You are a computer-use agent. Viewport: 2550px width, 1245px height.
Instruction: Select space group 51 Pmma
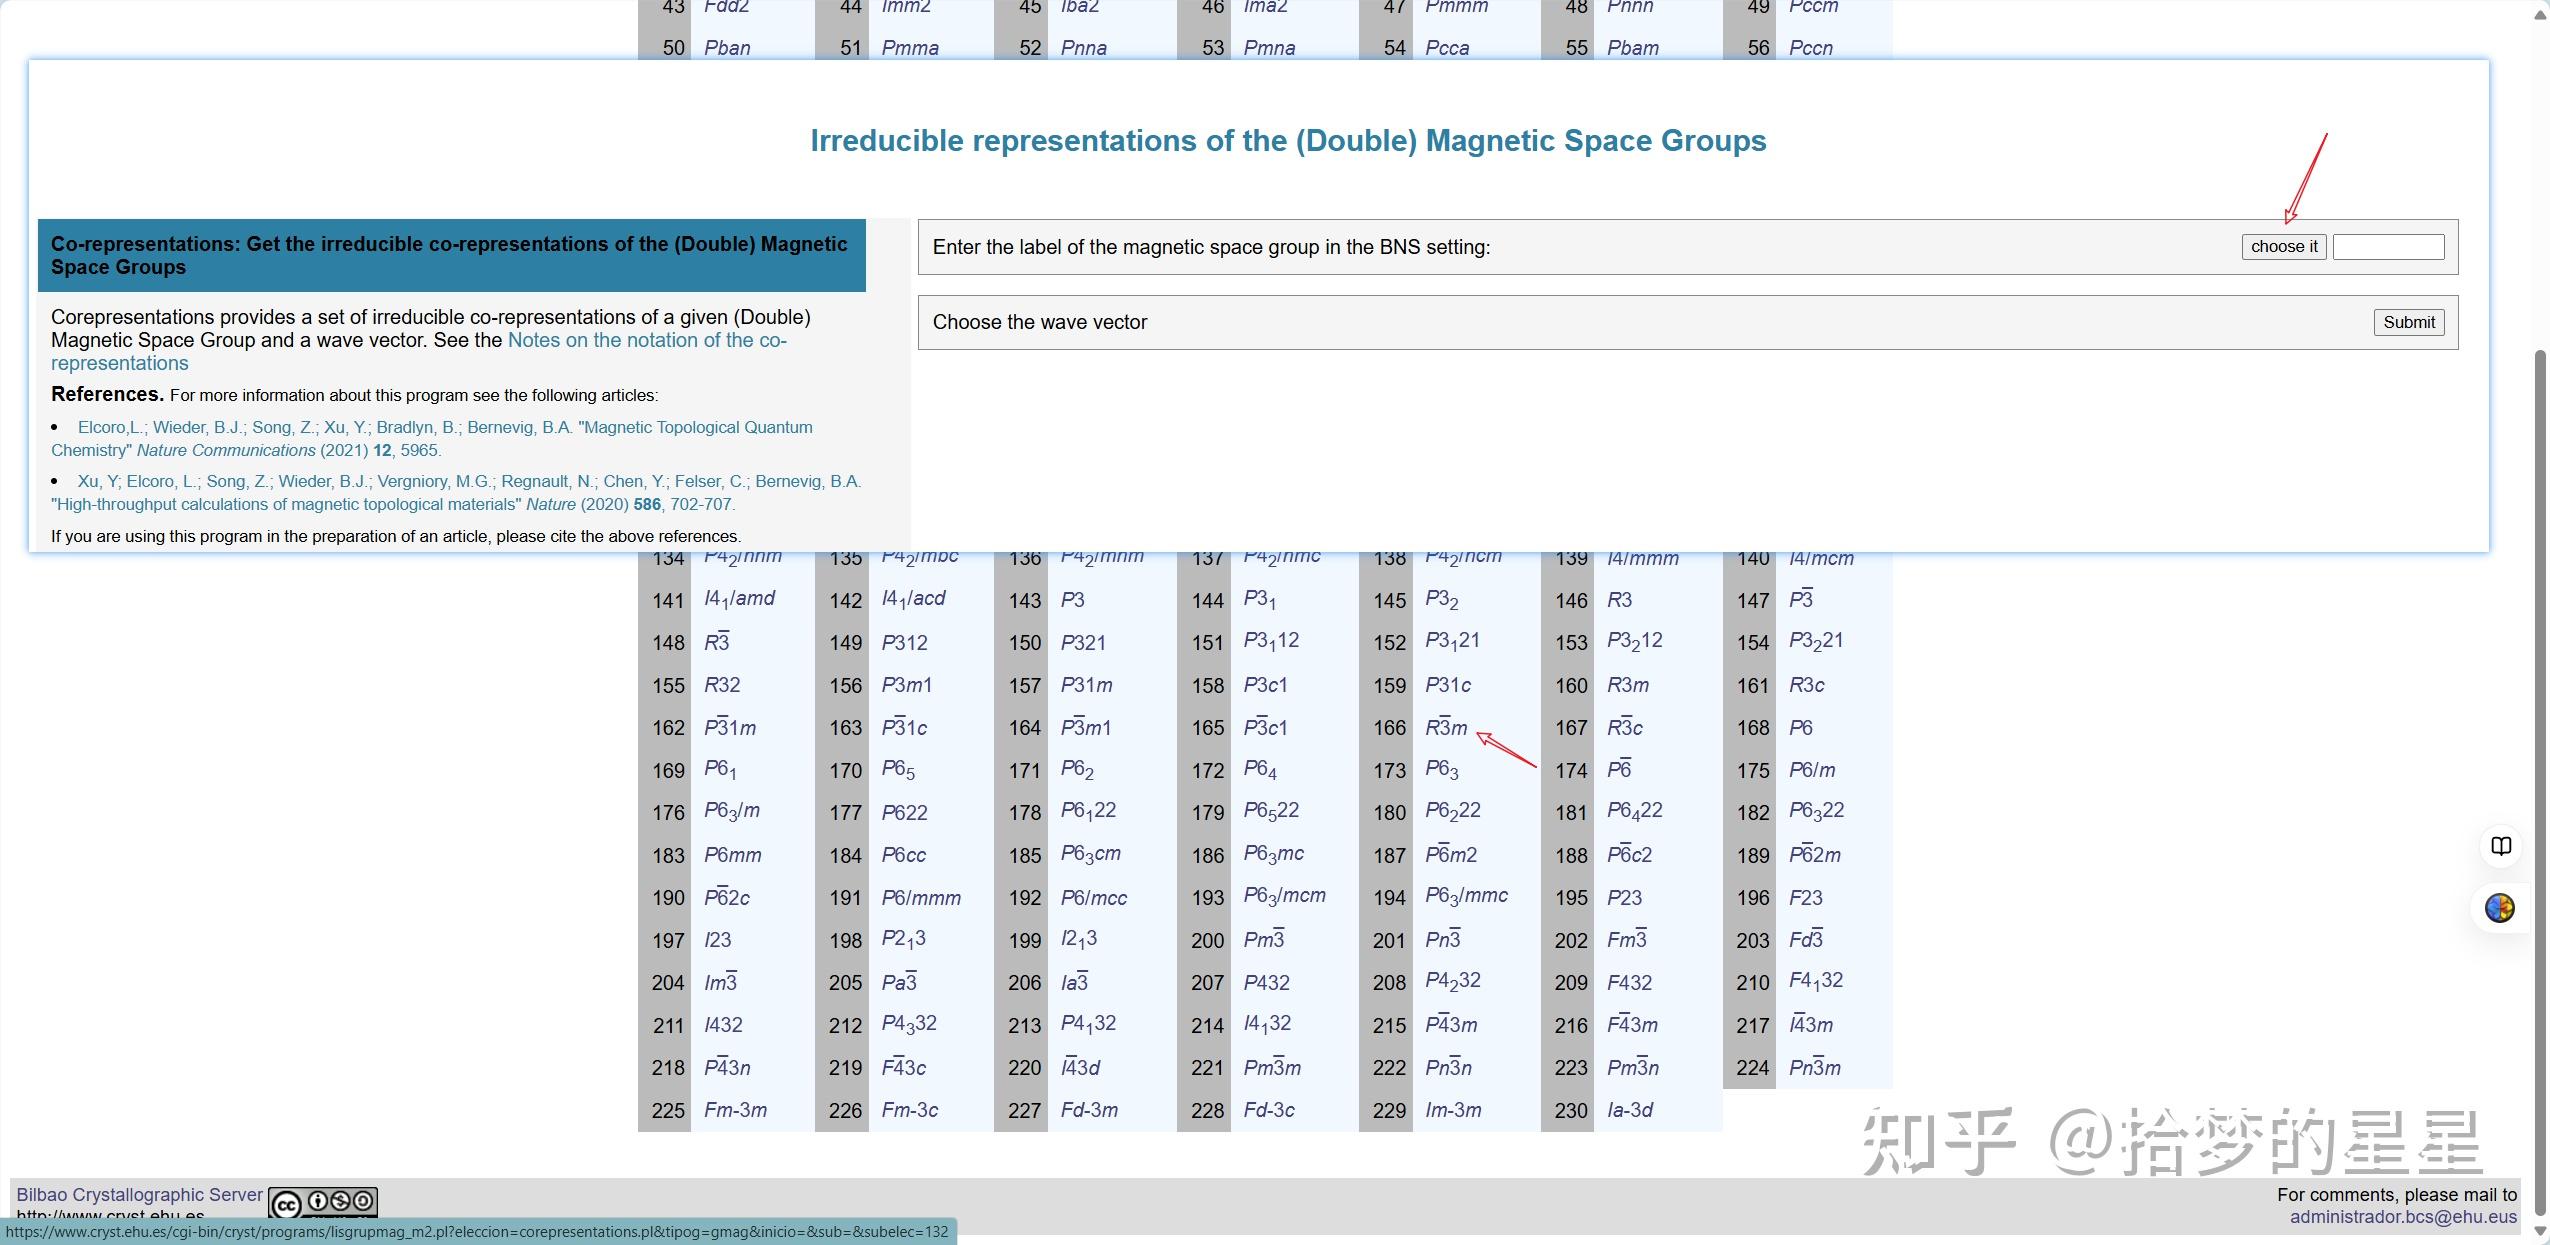909,48
